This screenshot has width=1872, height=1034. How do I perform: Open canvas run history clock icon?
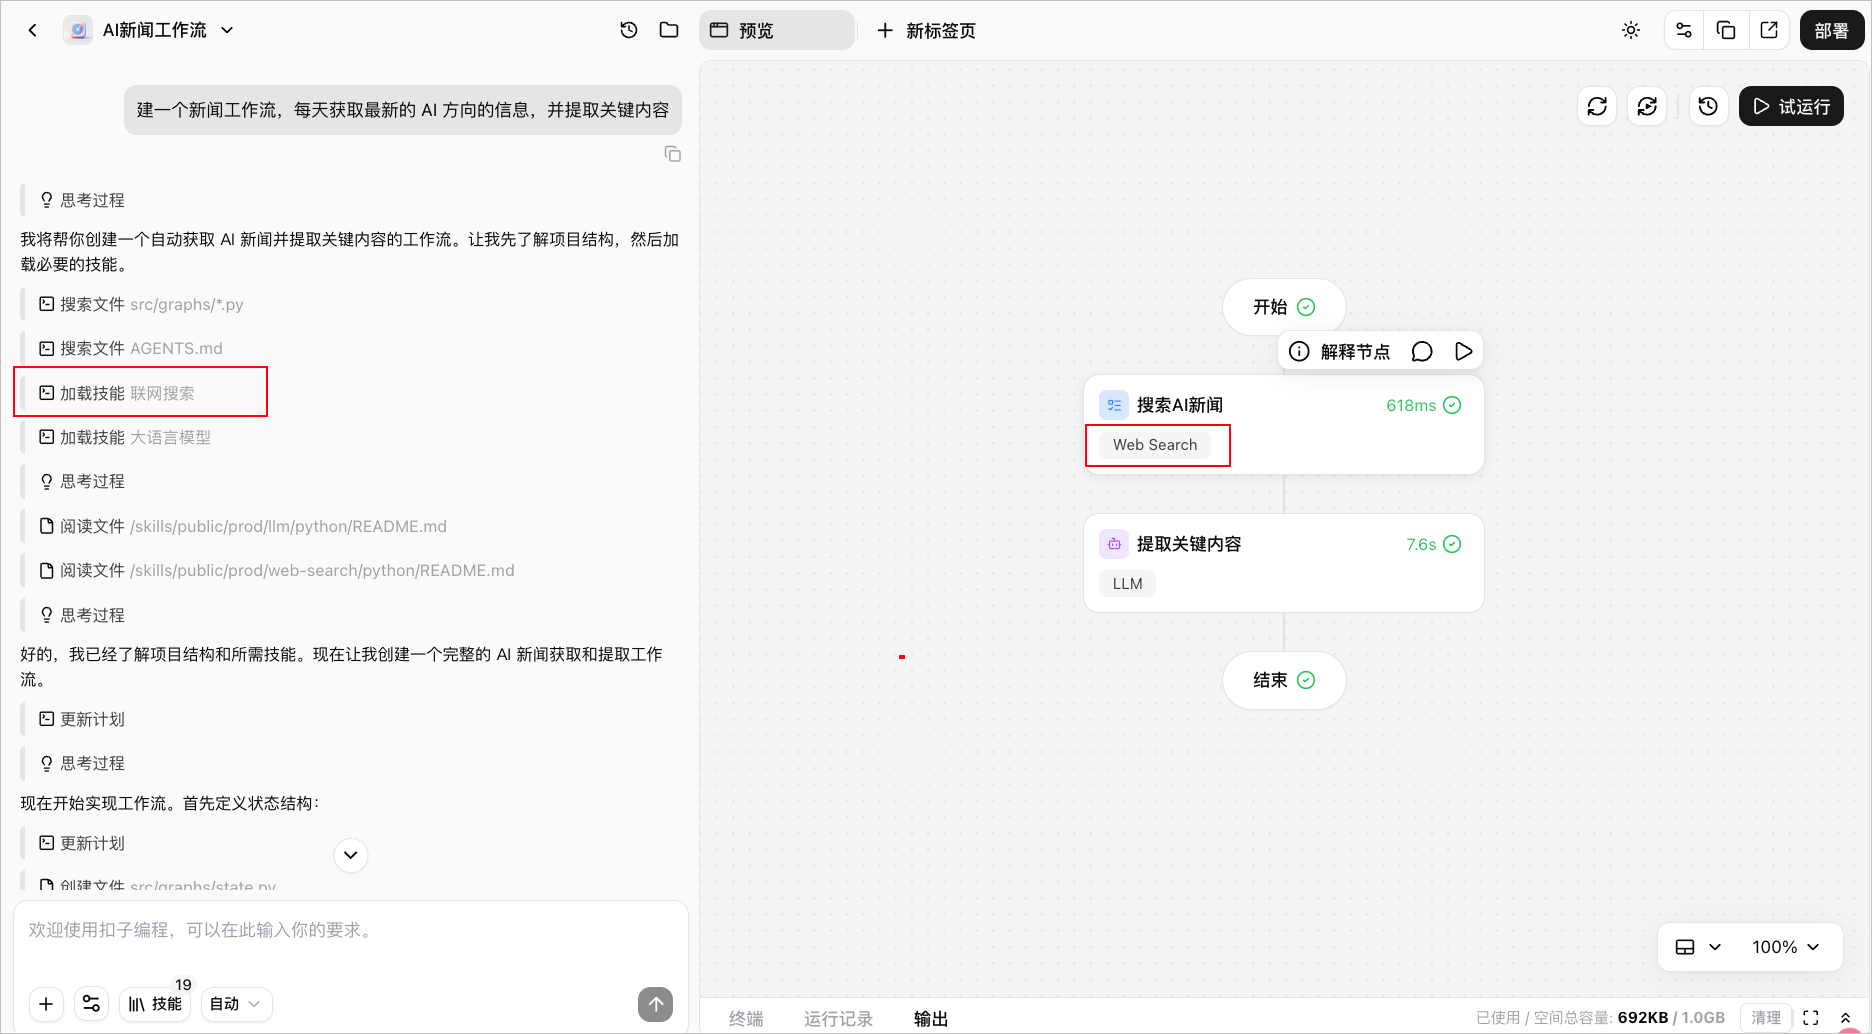pos(1708,106)
